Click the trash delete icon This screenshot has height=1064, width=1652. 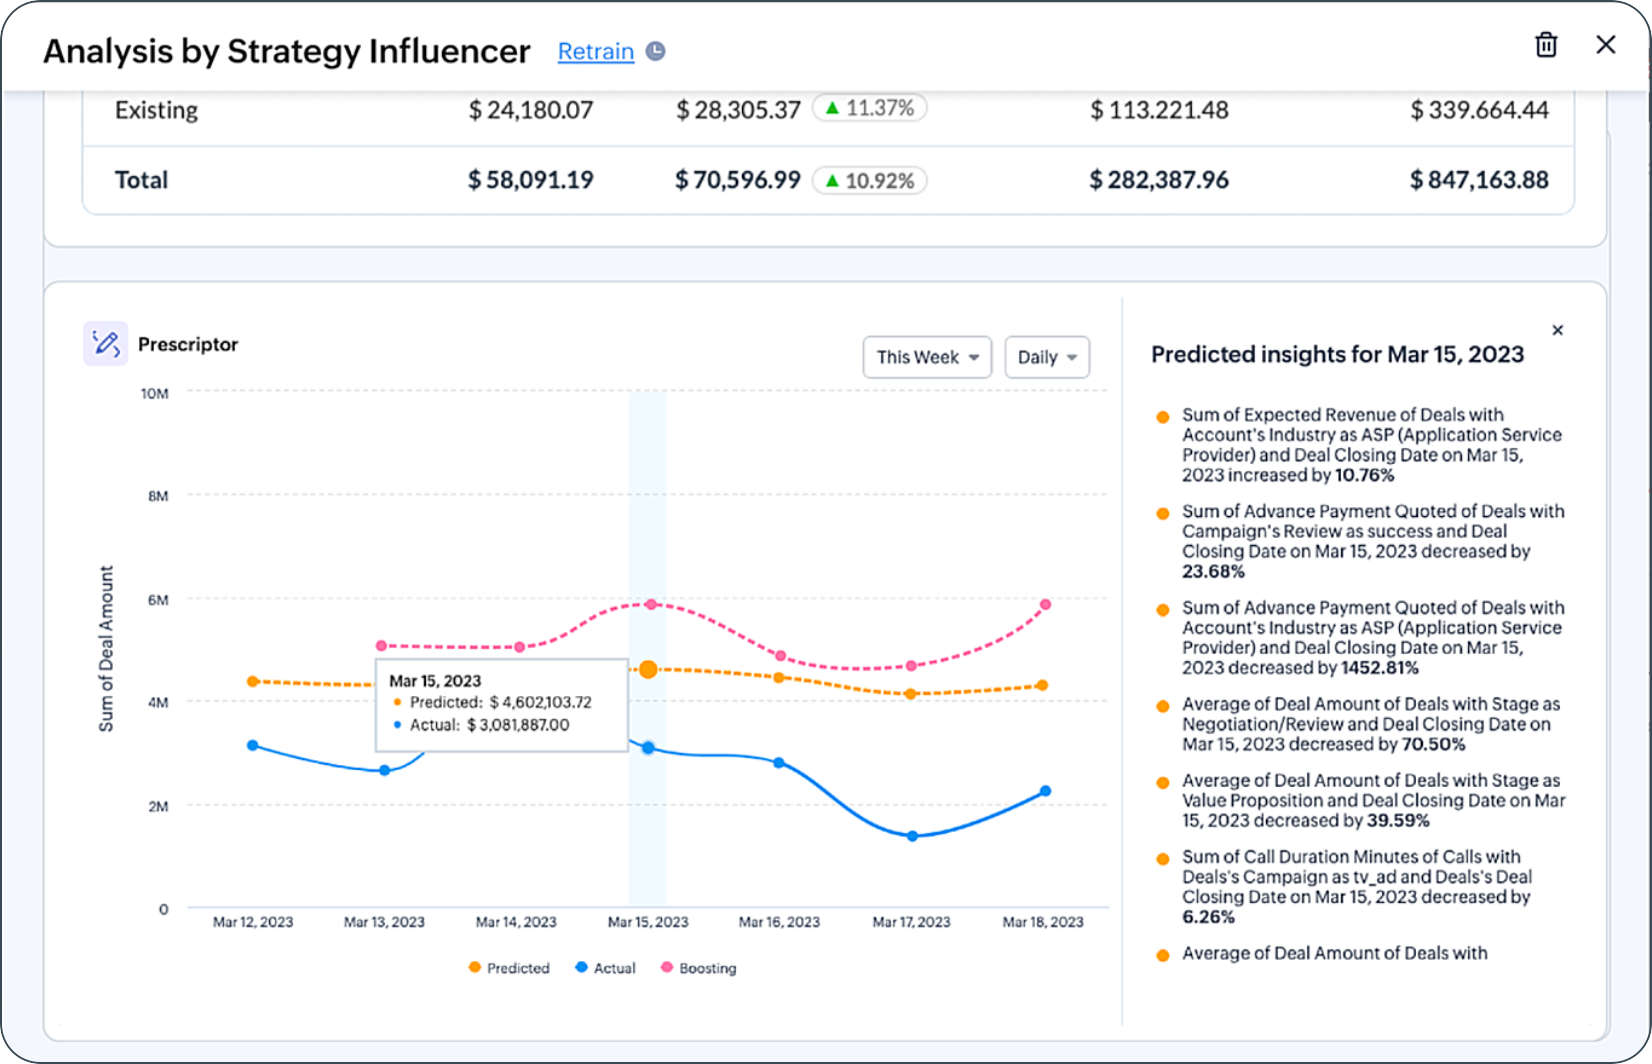click(x=1546, y=45)
